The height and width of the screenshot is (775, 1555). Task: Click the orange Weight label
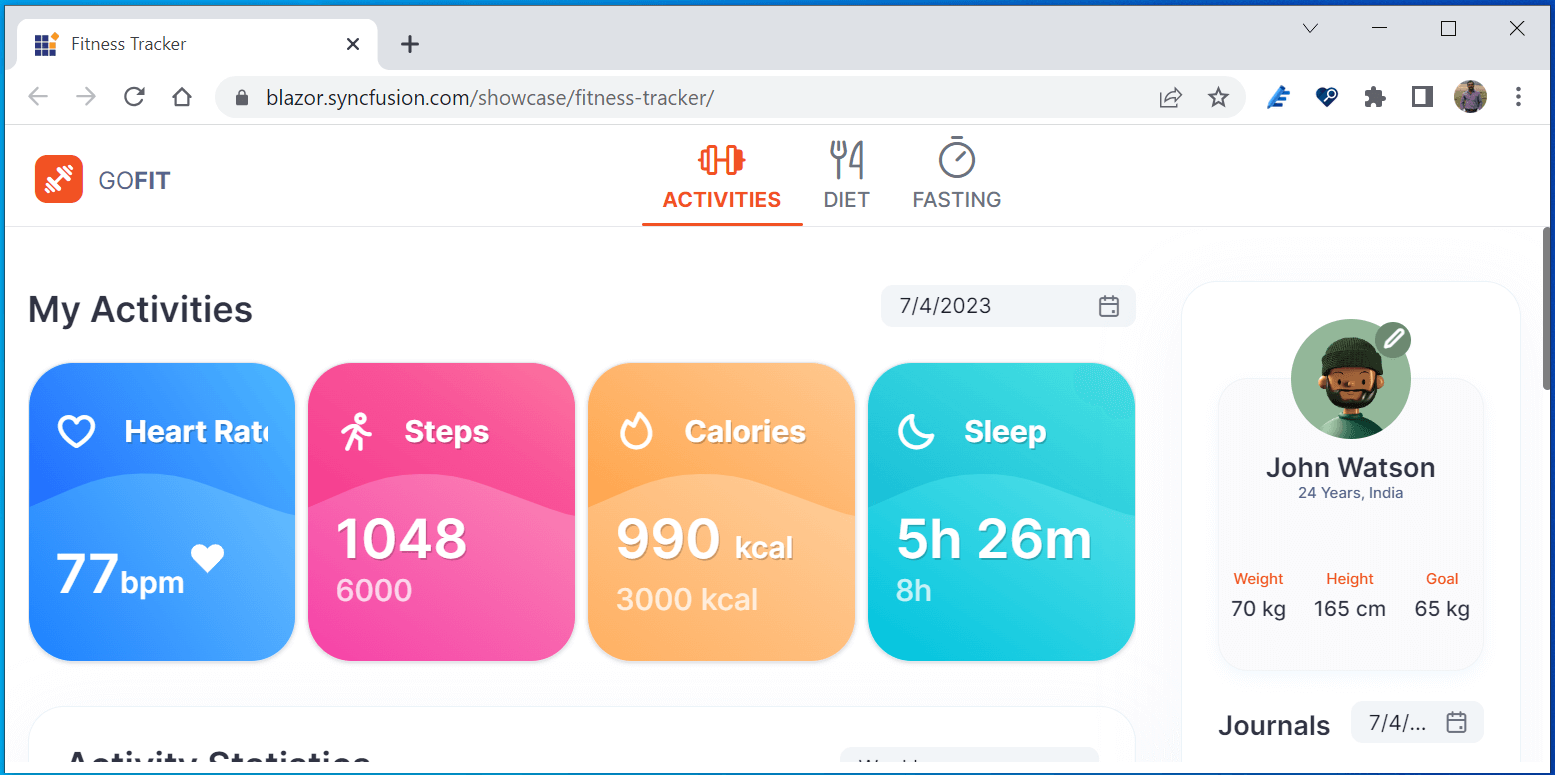tap(1258, 579)
